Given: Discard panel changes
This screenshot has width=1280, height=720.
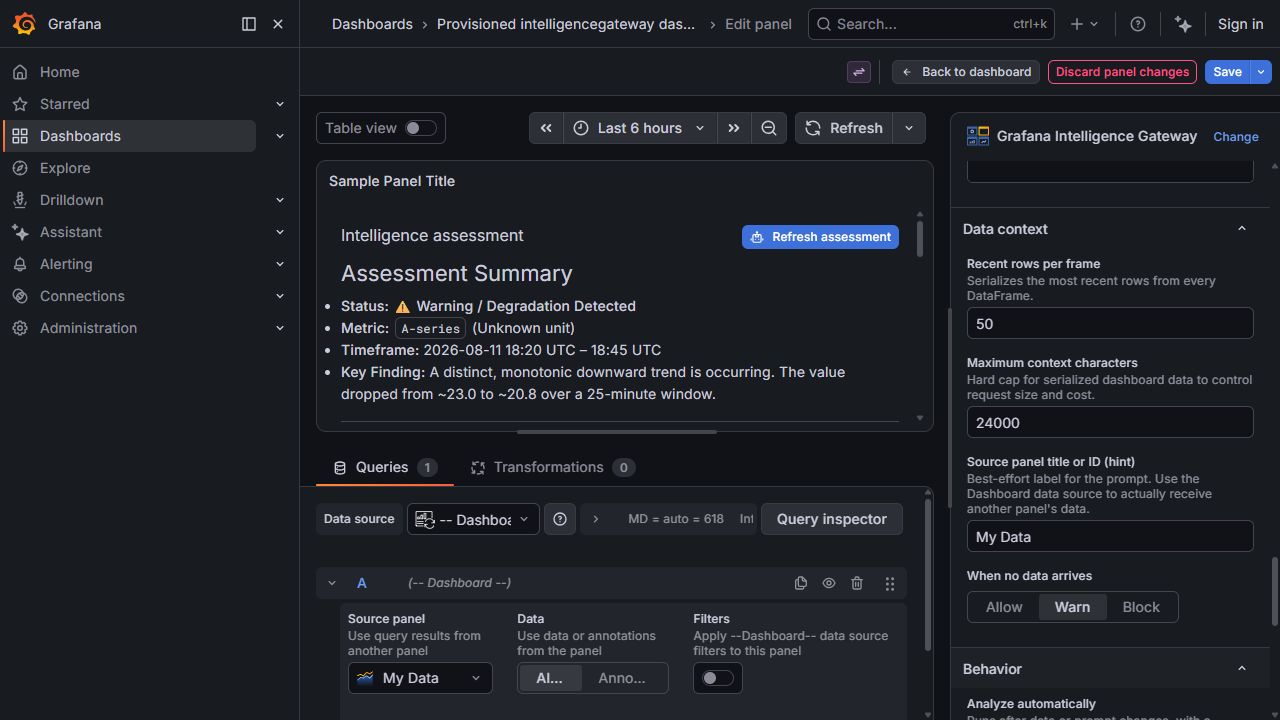Looking at the screenshot, I should (x=1122, y=72).
